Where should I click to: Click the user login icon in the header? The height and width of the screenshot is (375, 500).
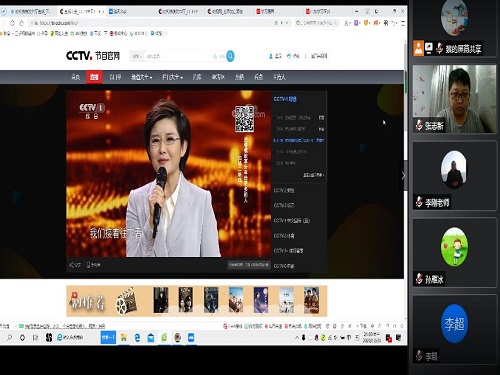coord(271,56)
